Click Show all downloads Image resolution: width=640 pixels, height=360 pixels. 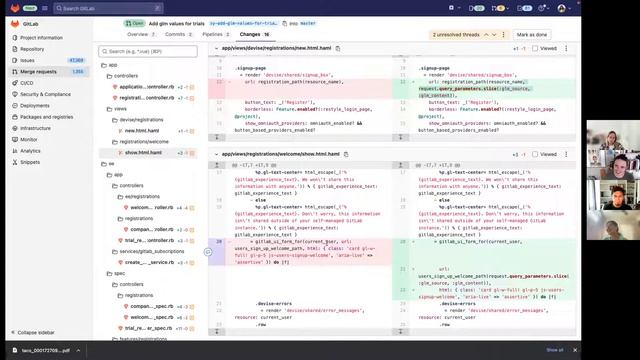(x=554, y=350)
